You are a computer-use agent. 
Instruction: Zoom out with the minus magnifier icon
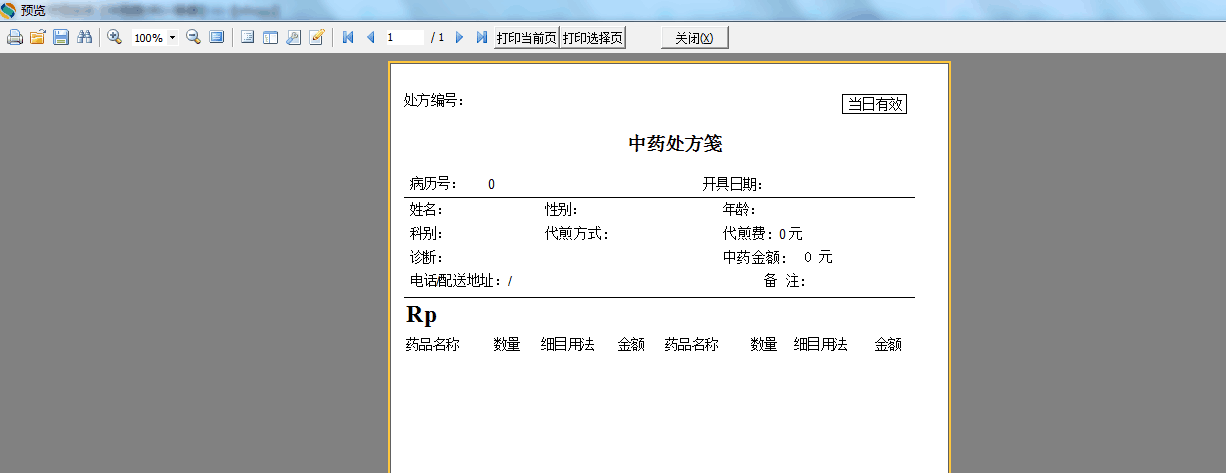[x=194, y=38]
